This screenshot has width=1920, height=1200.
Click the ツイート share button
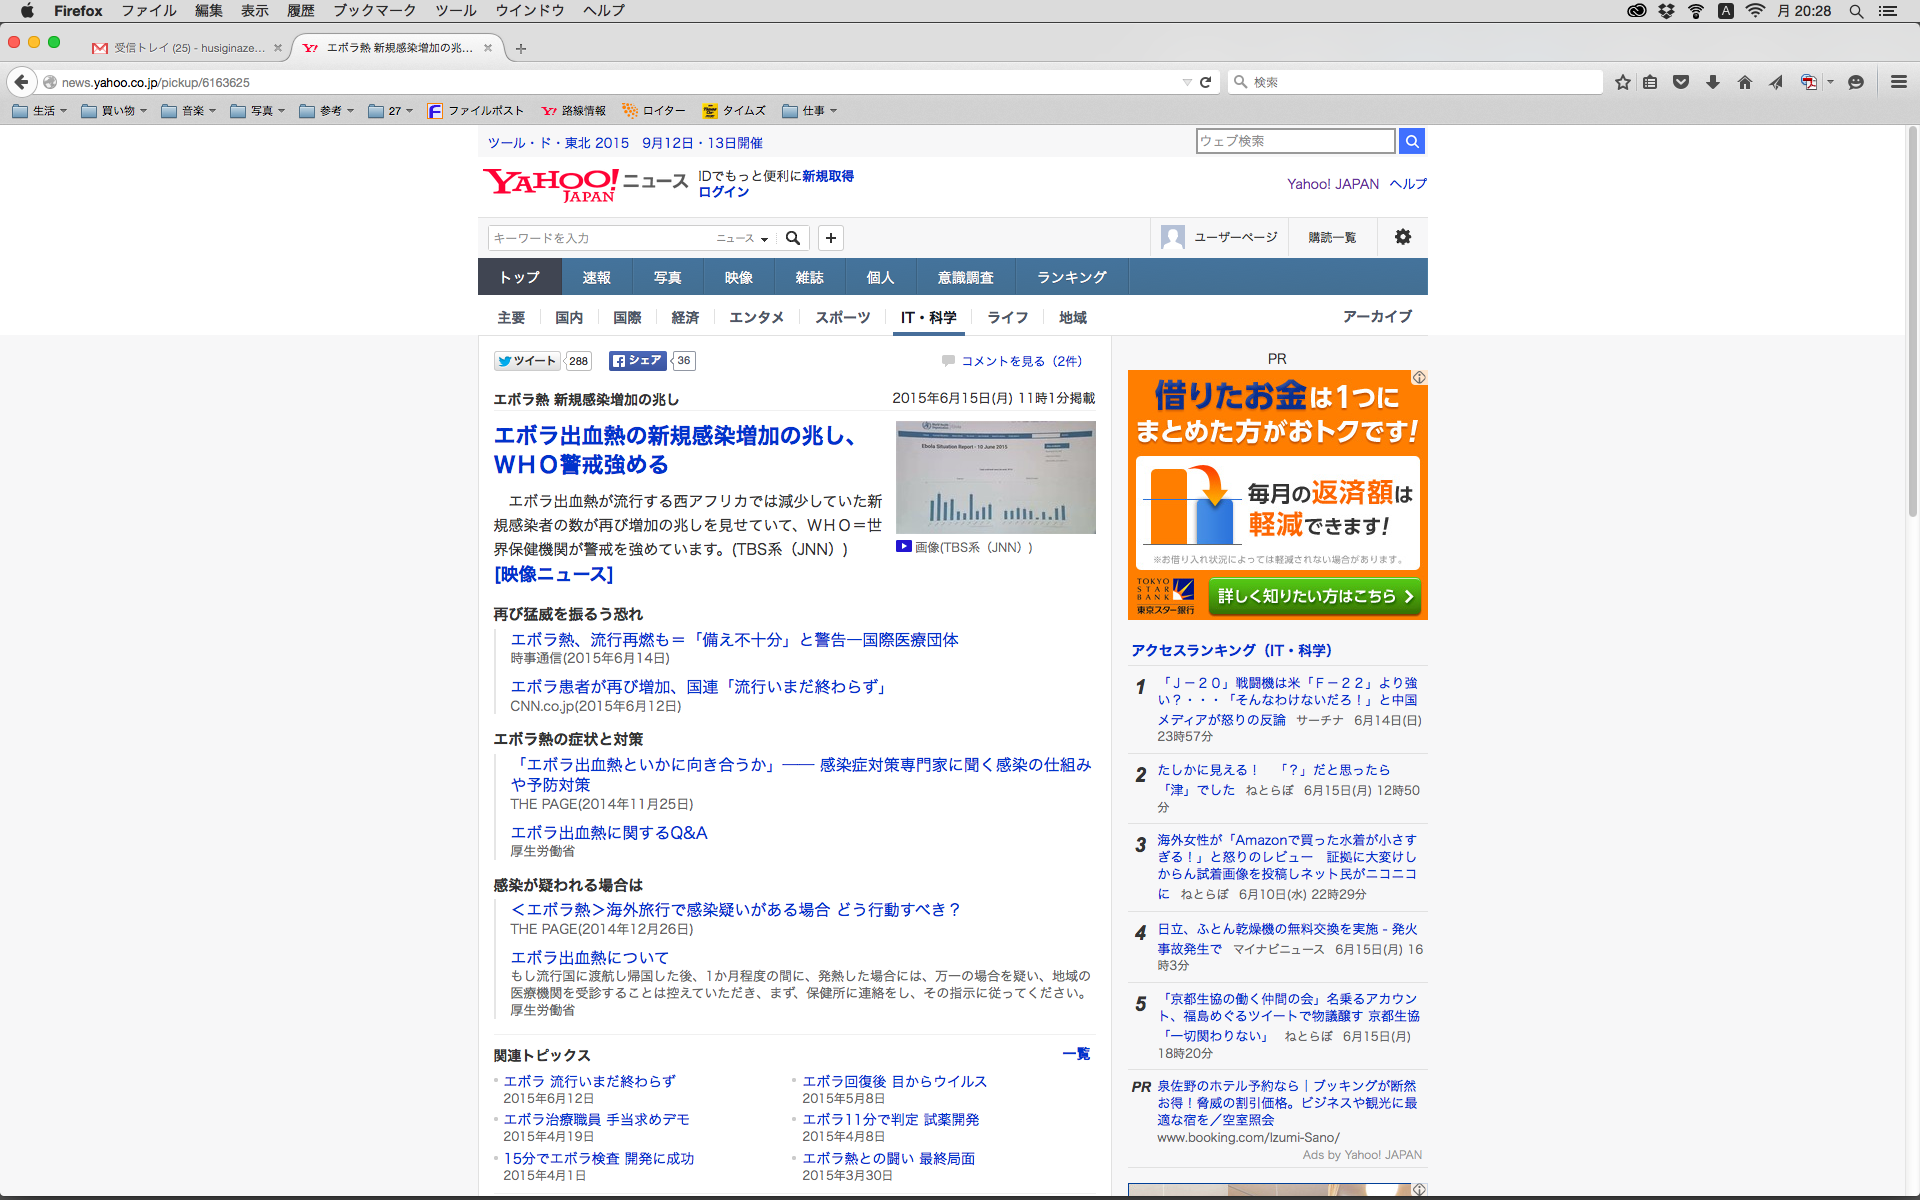(x=527, y=361)
